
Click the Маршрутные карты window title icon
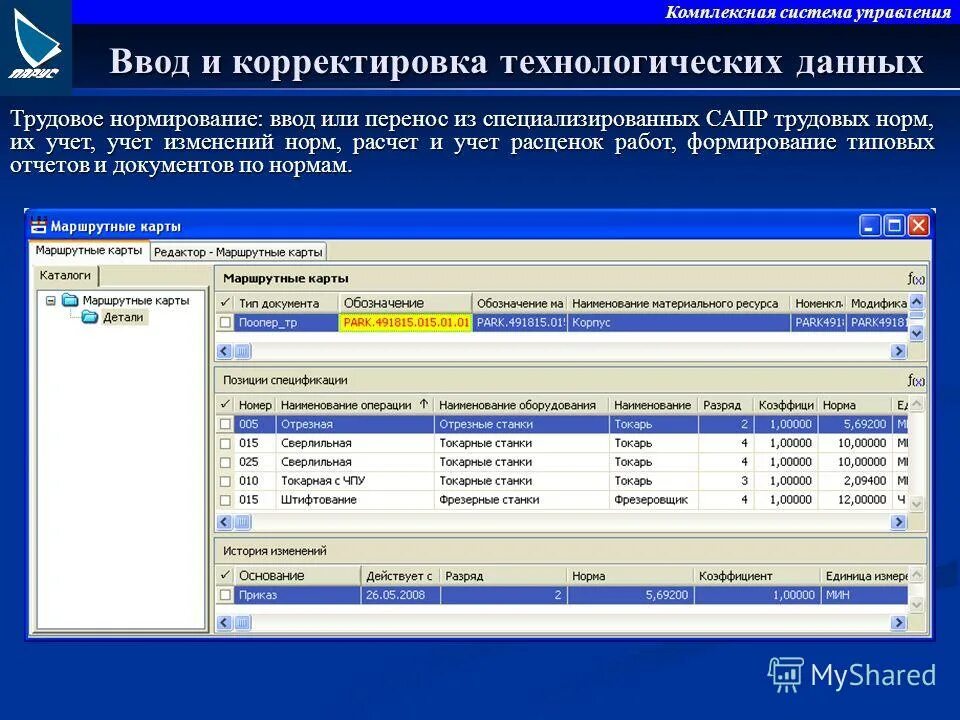[39, 225]
